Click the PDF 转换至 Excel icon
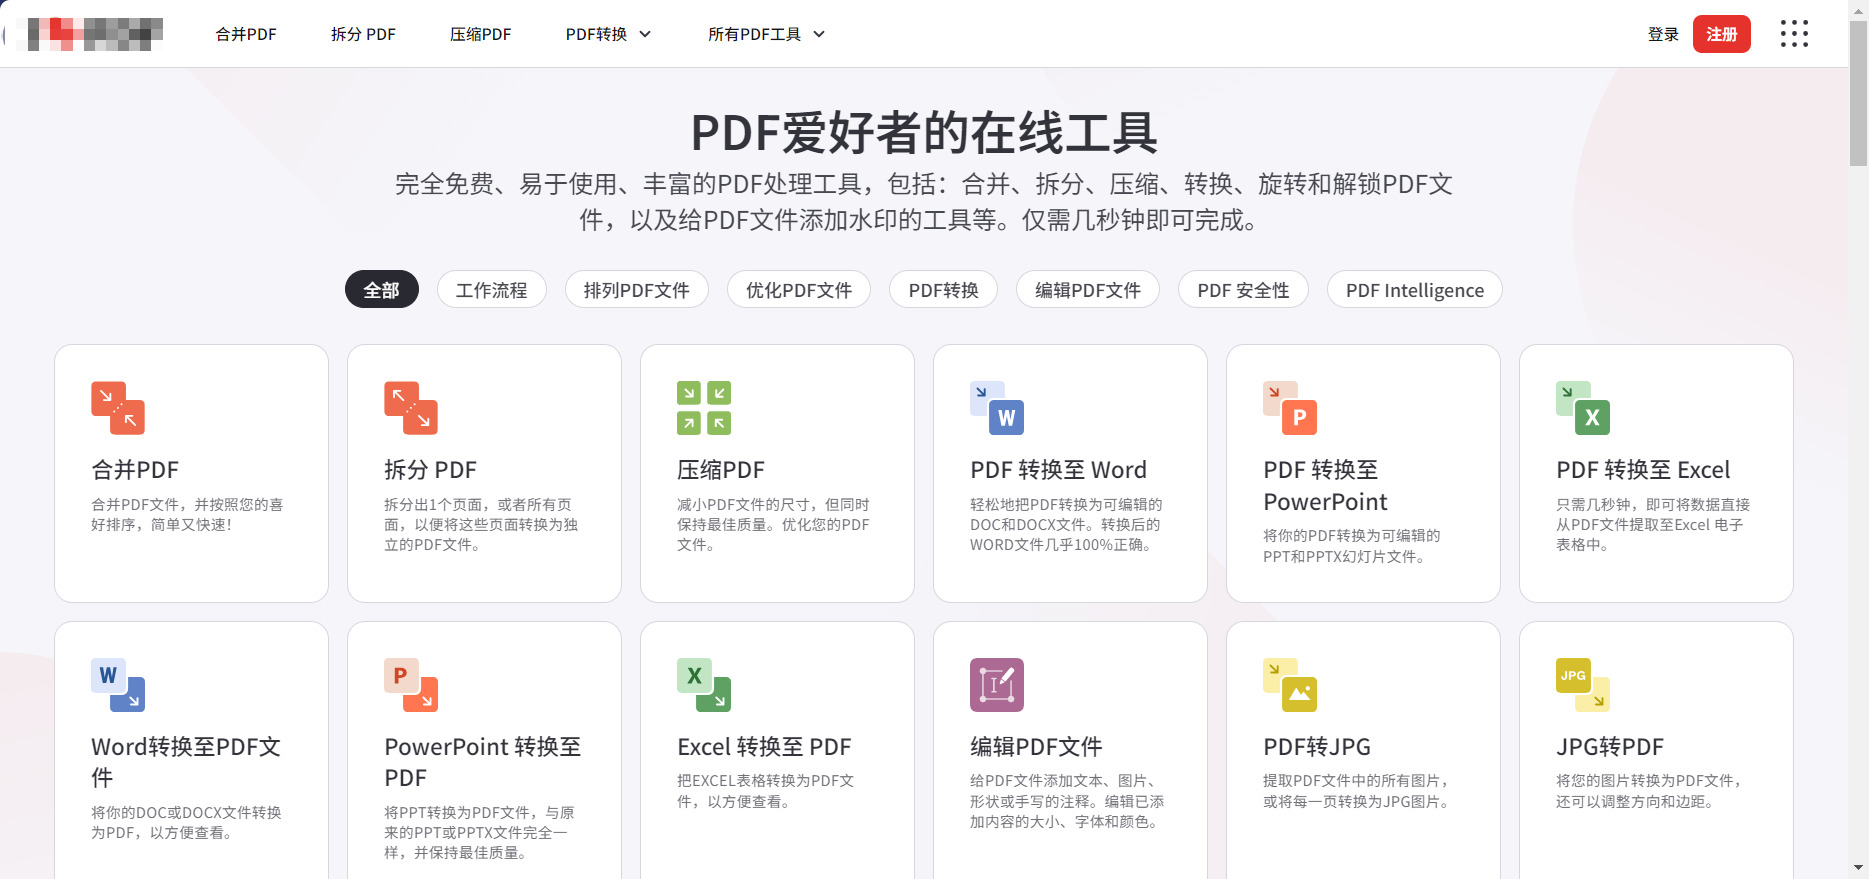This screenshot has width=1869, height=879. 1583,408
